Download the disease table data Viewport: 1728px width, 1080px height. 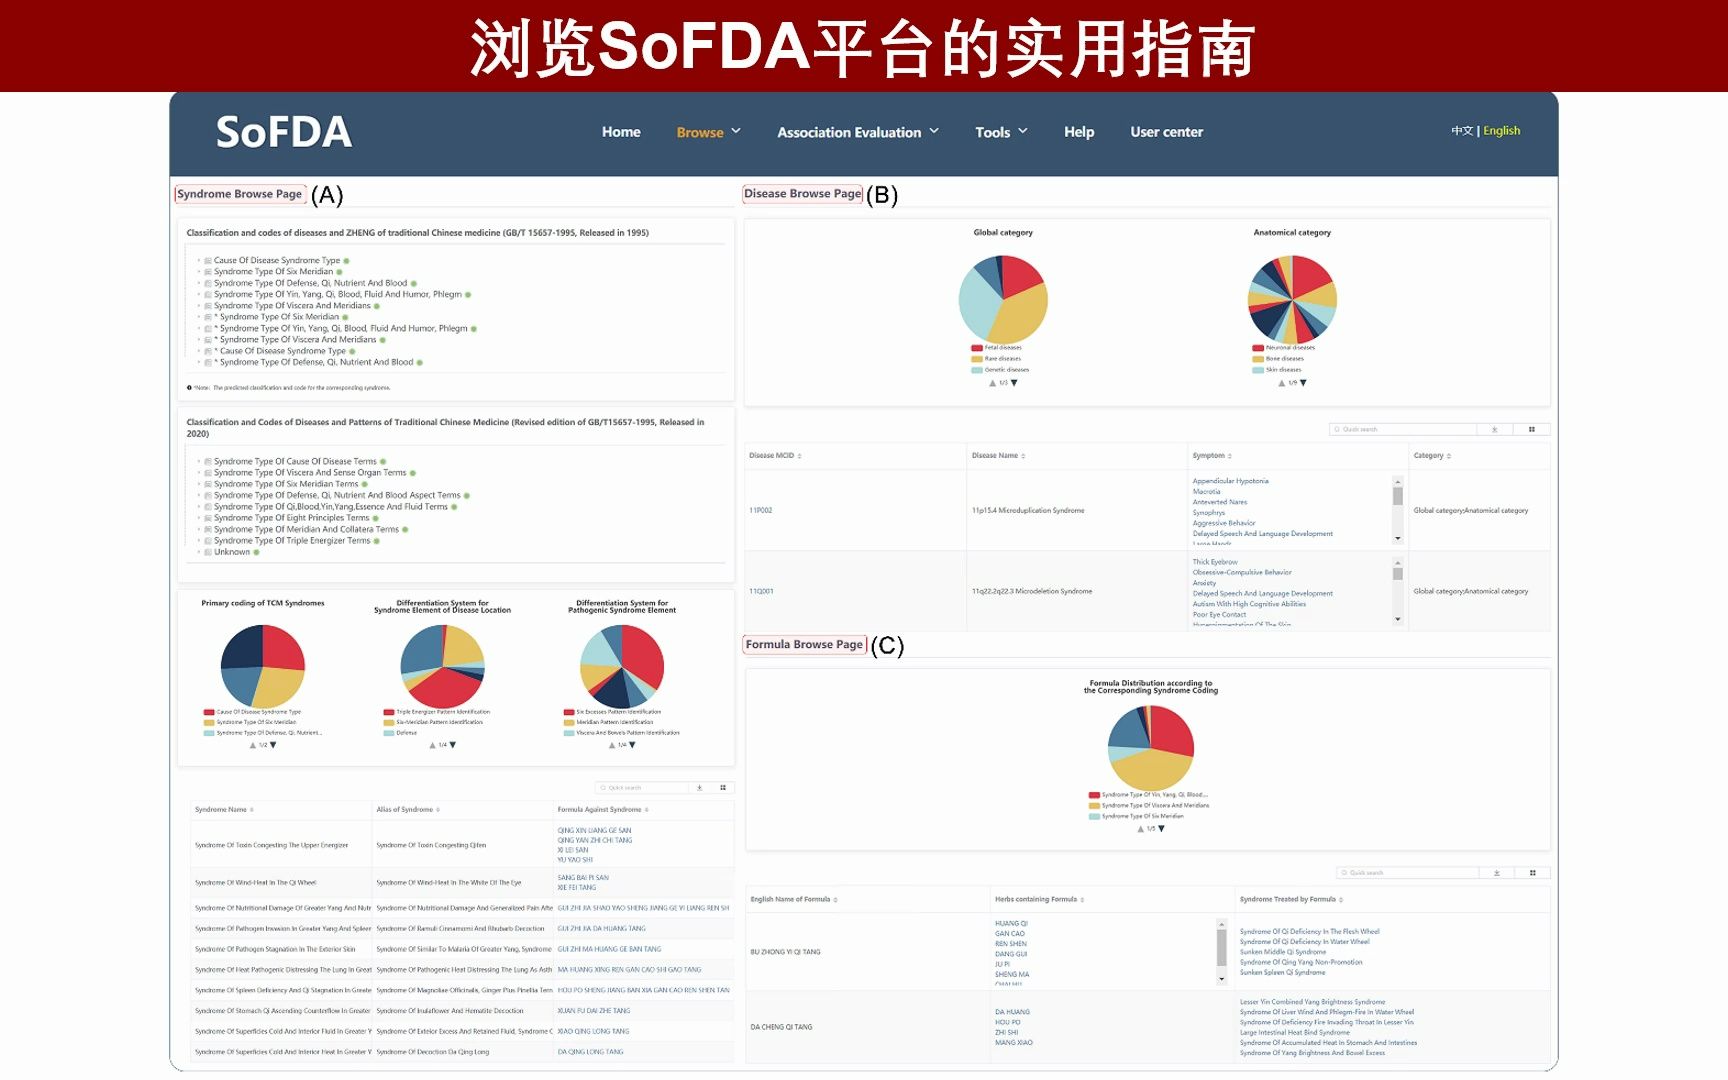pos(1494,429)
